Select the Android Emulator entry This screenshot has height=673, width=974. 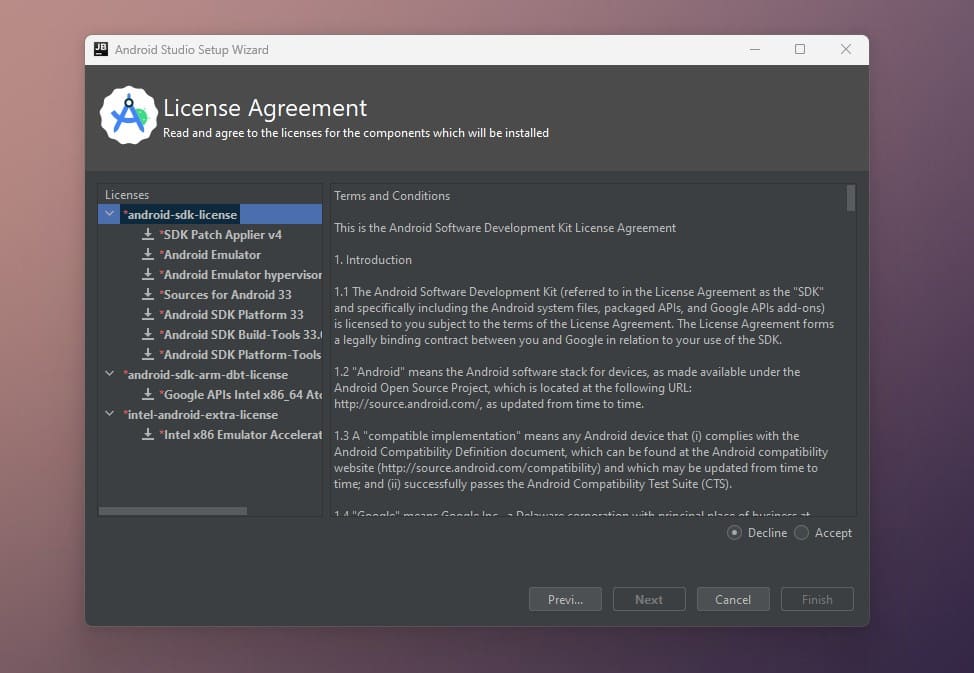point(210,254)
